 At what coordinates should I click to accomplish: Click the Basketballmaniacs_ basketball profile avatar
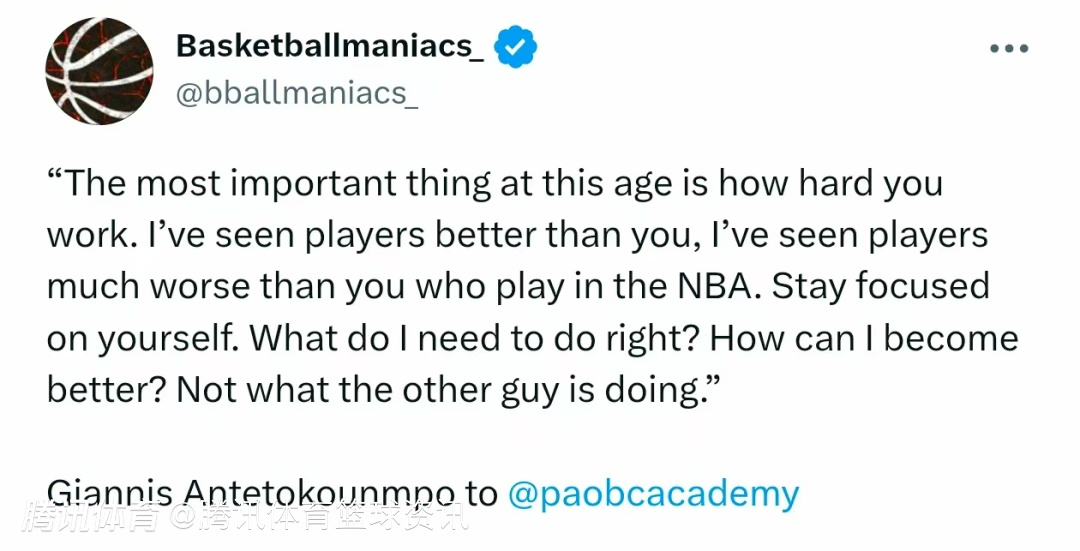99,71
